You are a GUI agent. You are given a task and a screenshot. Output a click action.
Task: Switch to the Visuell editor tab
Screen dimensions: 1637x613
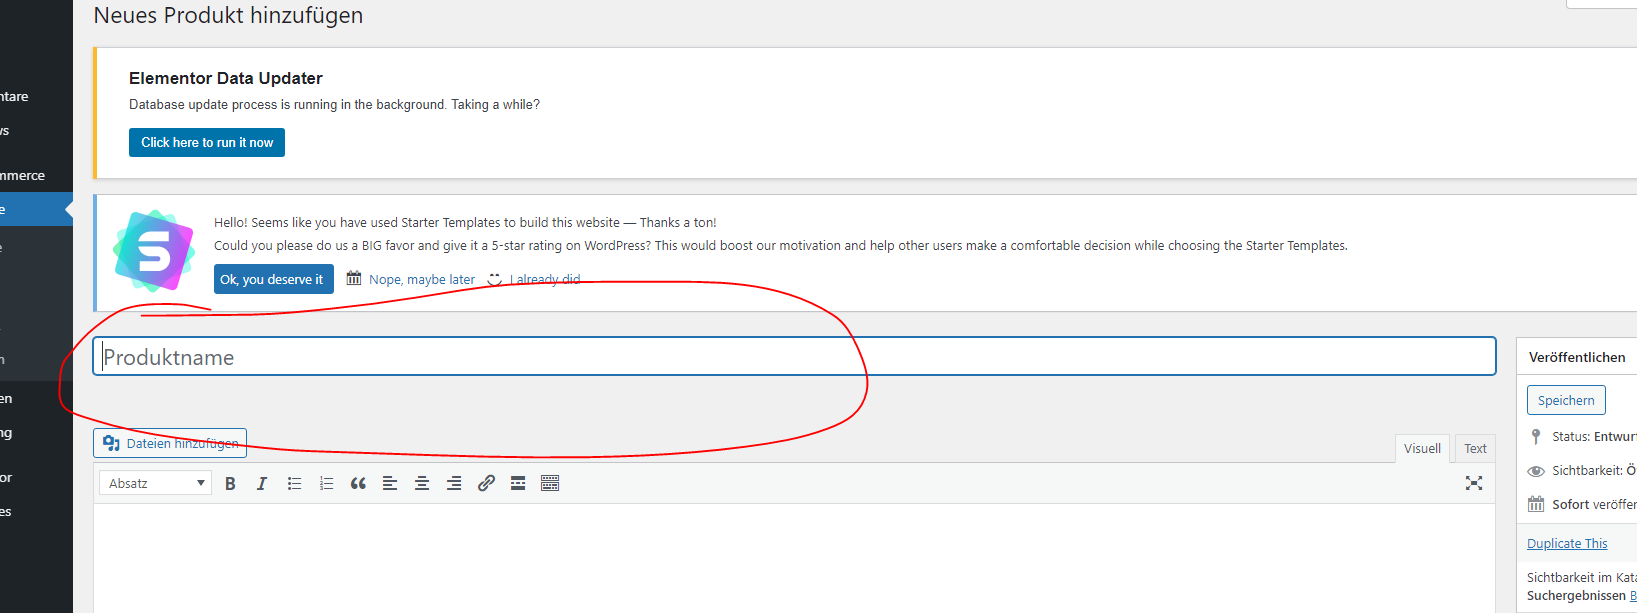(1422, 449)
